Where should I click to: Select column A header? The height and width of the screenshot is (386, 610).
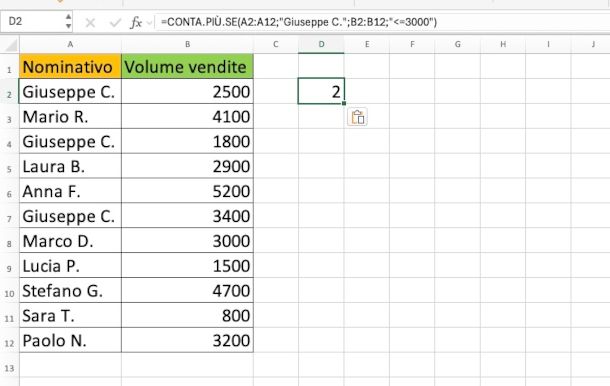pyautogui.click(x=70, y=44)
